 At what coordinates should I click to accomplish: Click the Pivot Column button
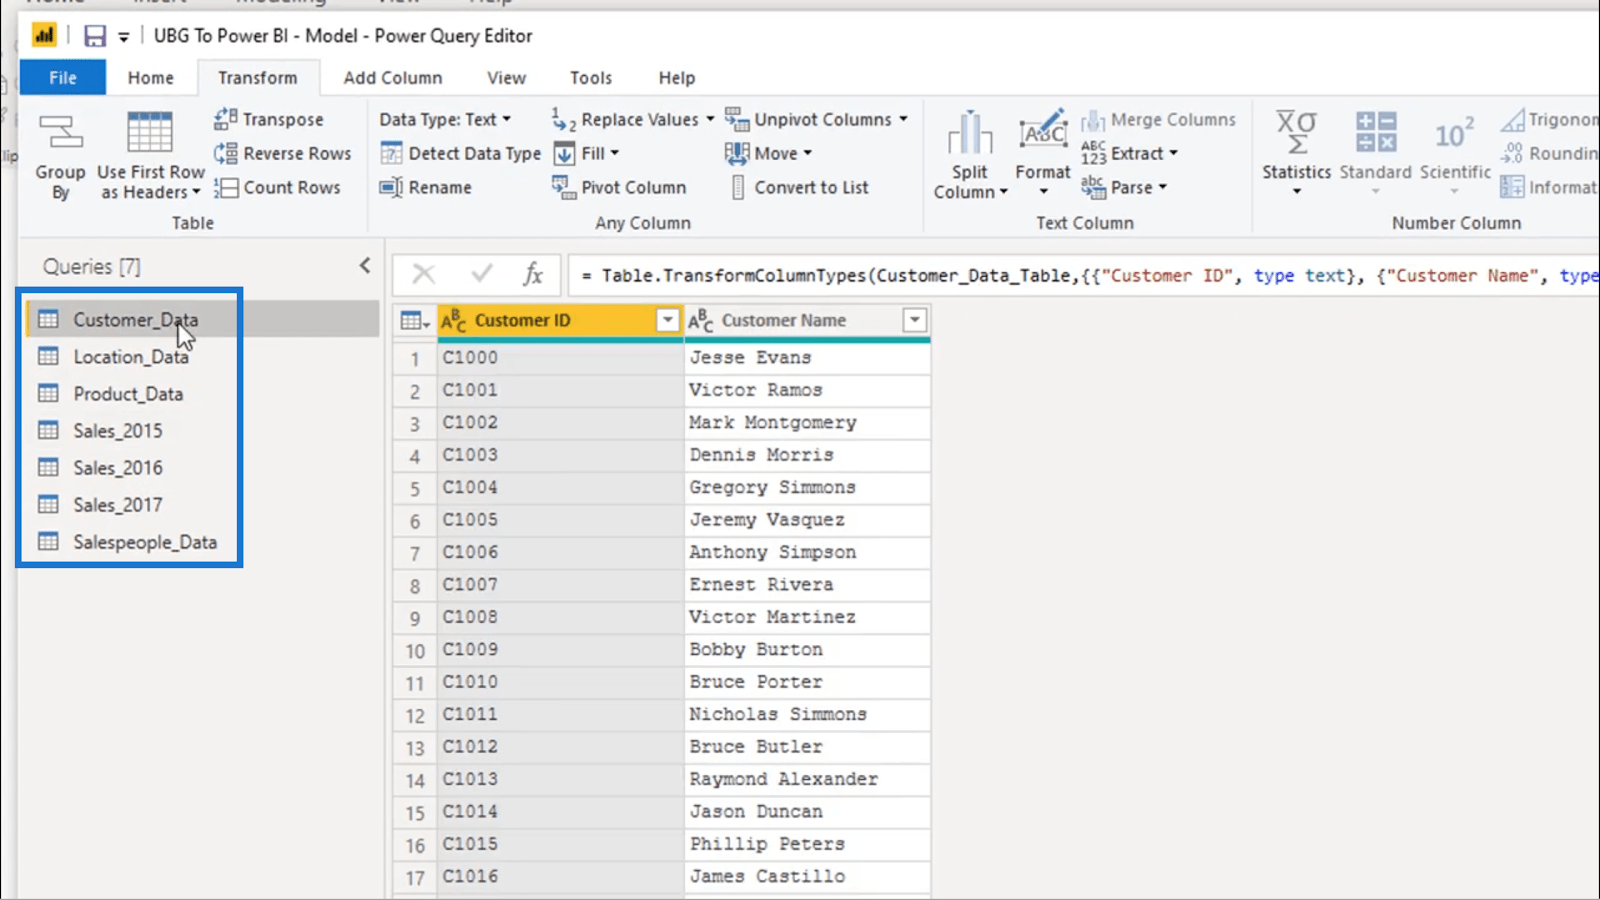pyautogui.click(x=619, y=187)
